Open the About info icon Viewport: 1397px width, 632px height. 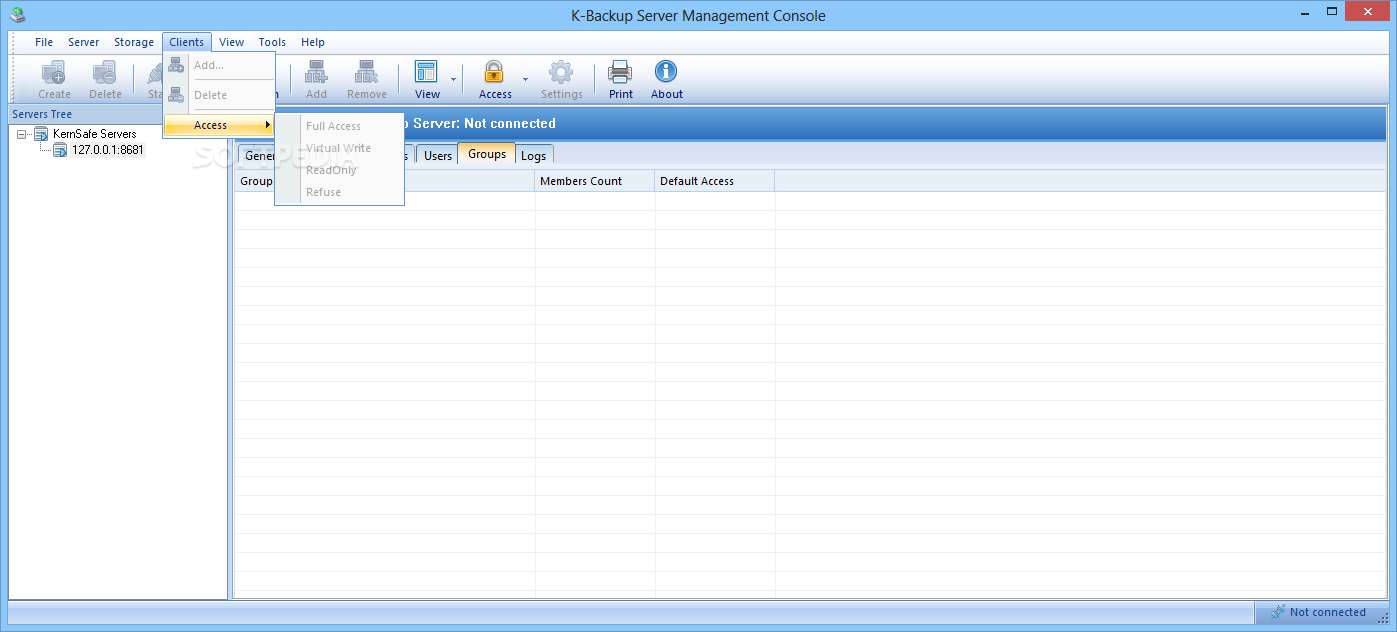(666, 72)
